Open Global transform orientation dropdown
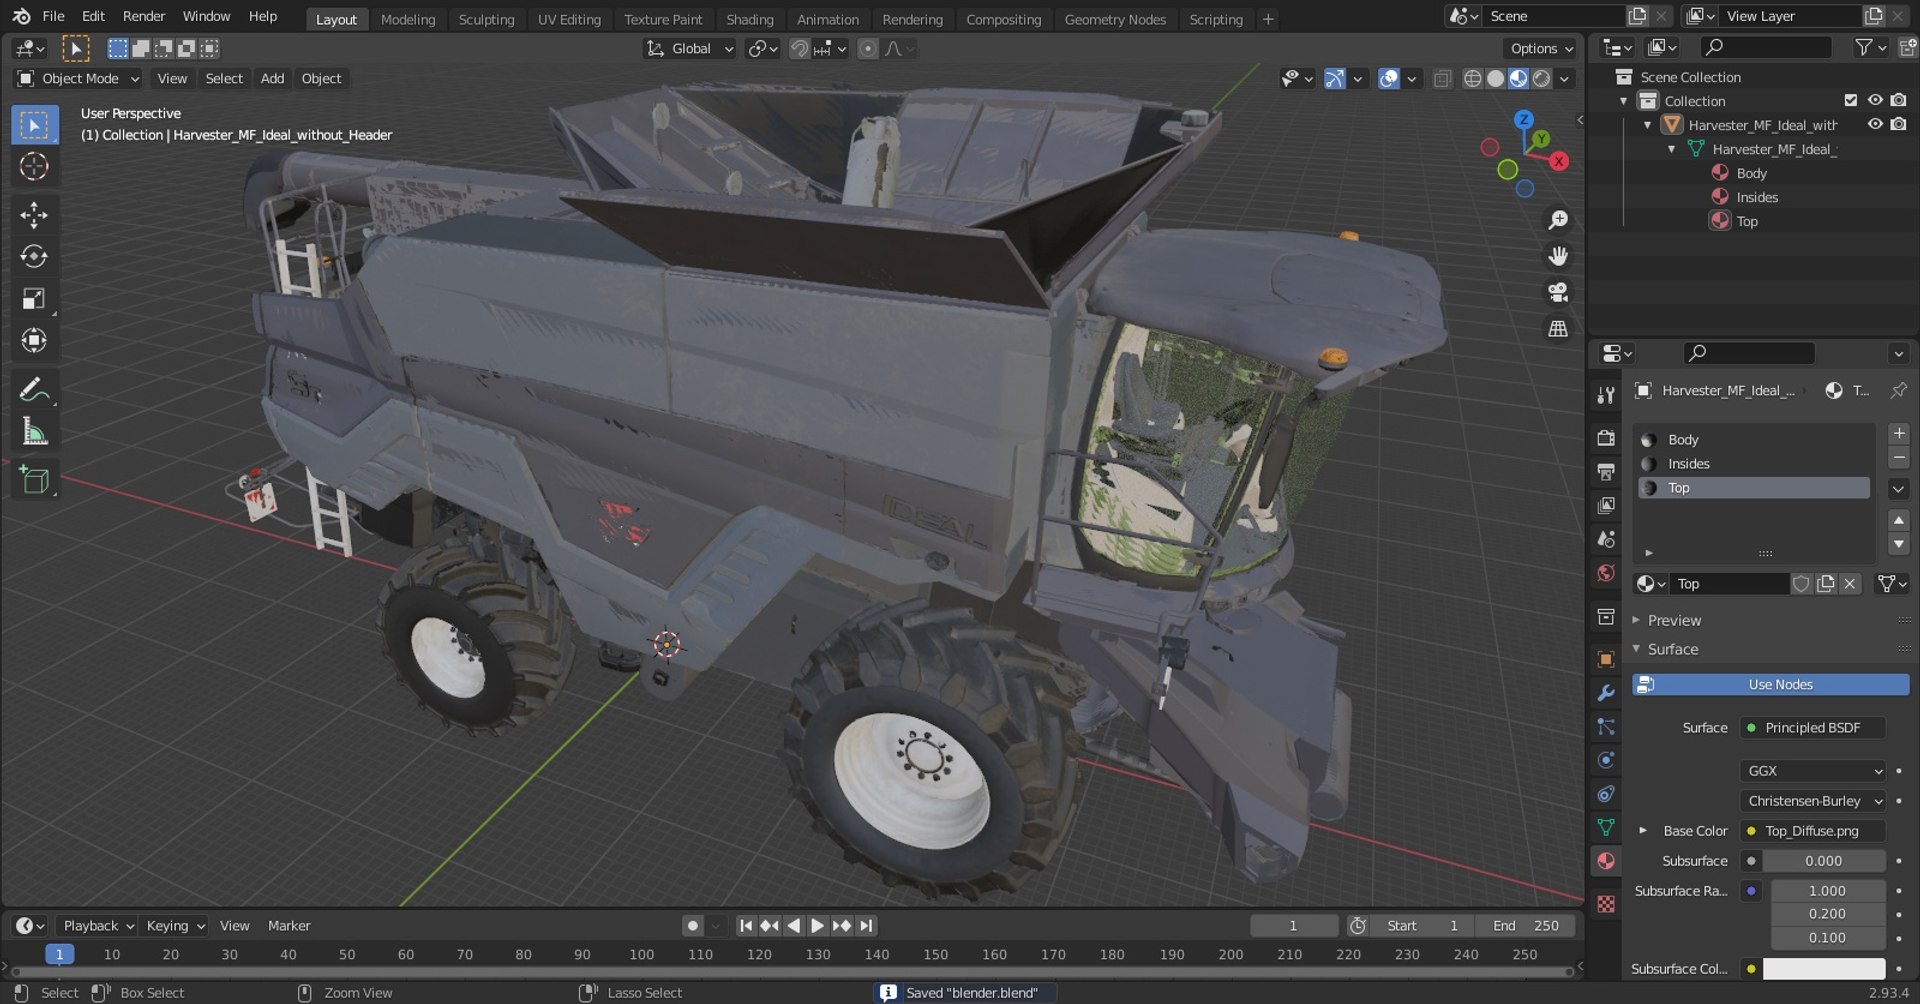1920x1004 pixels. (x=690, y=48)
